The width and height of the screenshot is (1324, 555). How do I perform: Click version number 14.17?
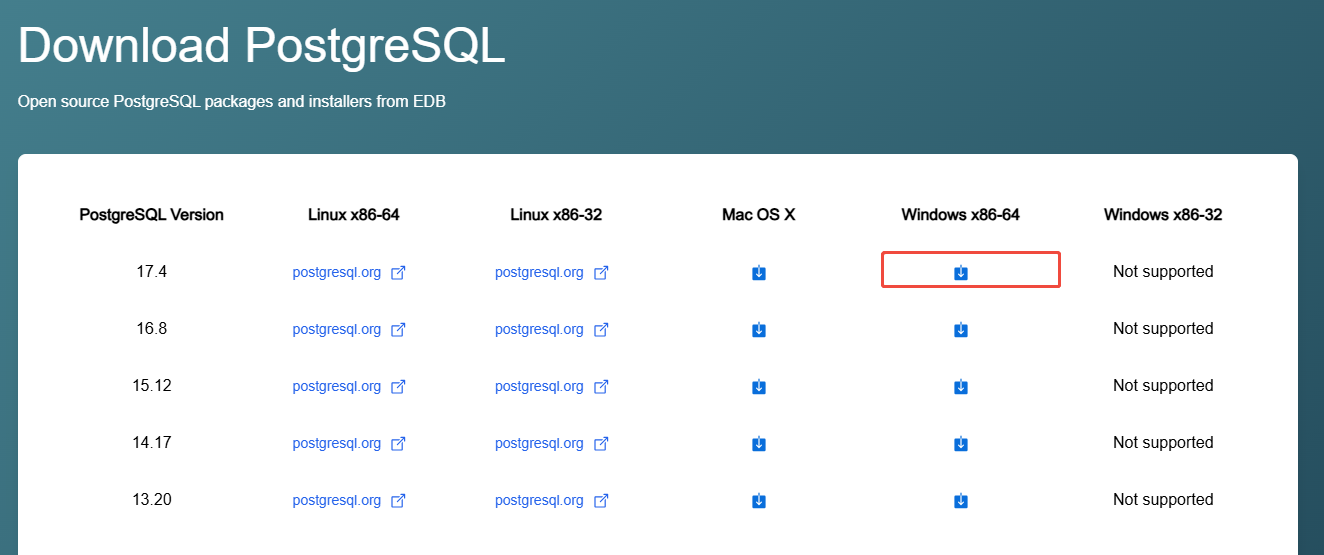[x=151, y=442]
